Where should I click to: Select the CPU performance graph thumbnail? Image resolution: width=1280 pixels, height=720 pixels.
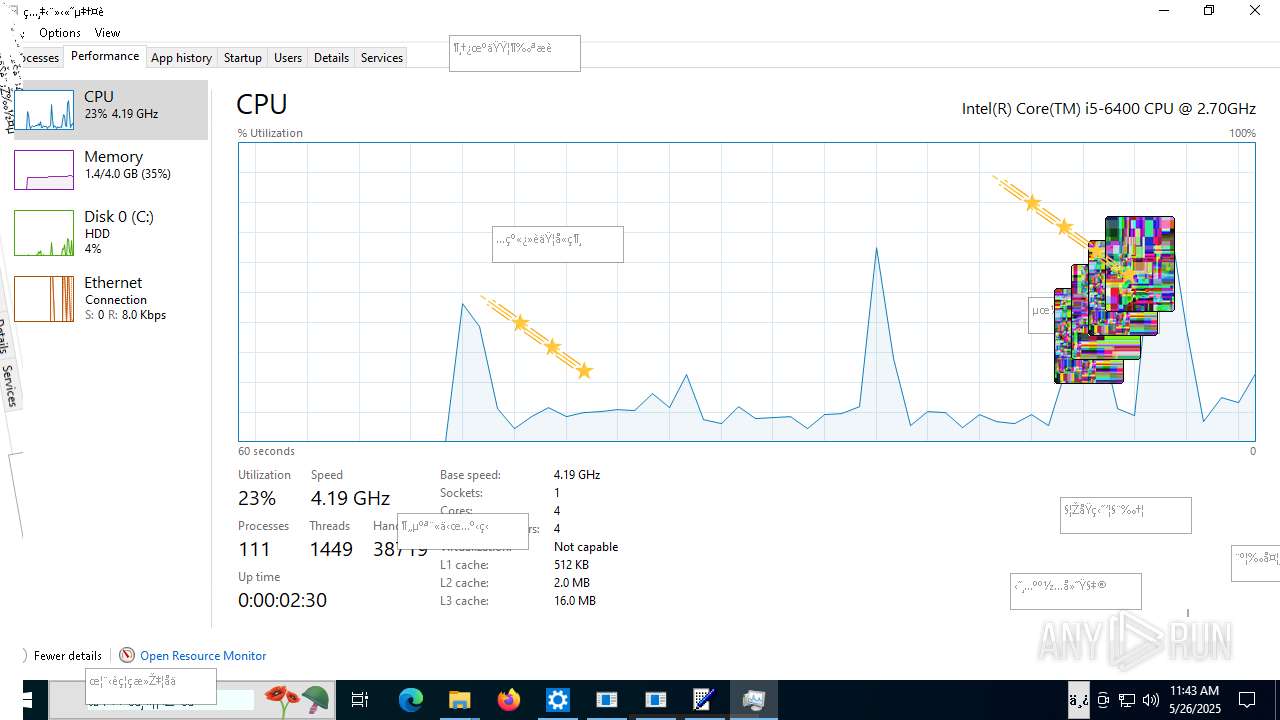tap(44, 110)
